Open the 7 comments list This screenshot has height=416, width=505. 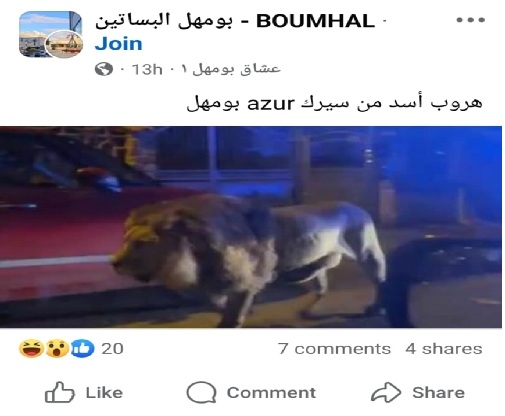pos(334,349)
